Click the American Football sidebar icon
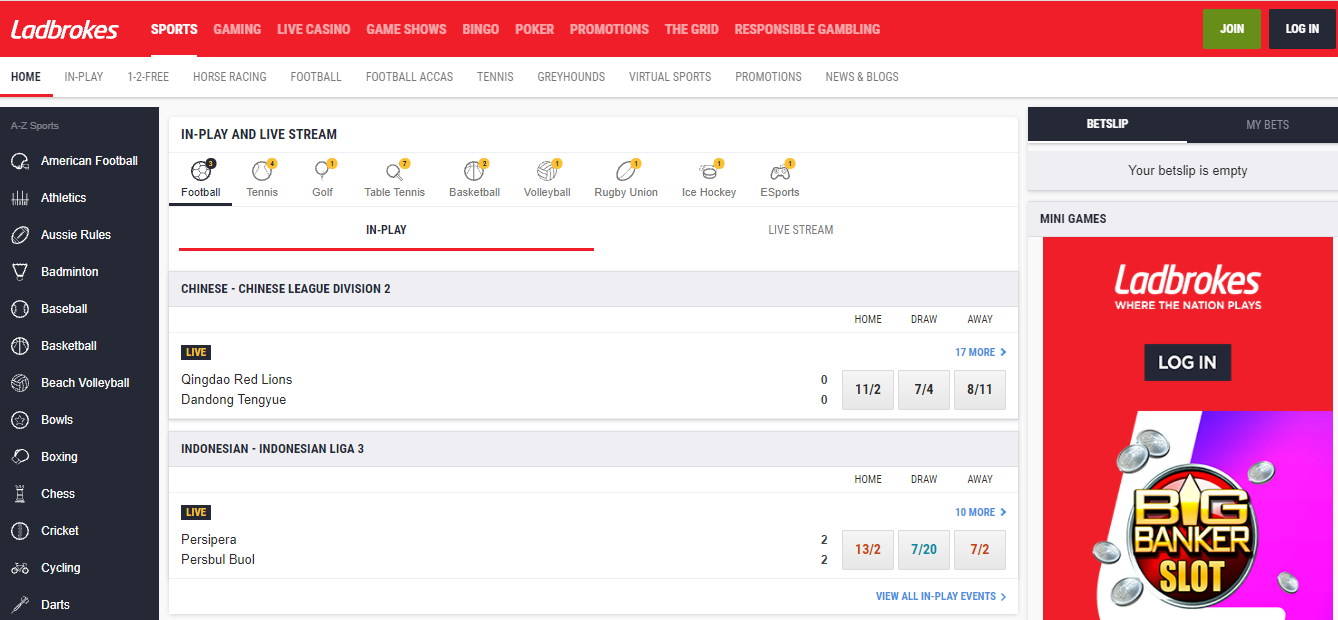The height and width of the screenshot is (620, 1338). click(20, 161)
